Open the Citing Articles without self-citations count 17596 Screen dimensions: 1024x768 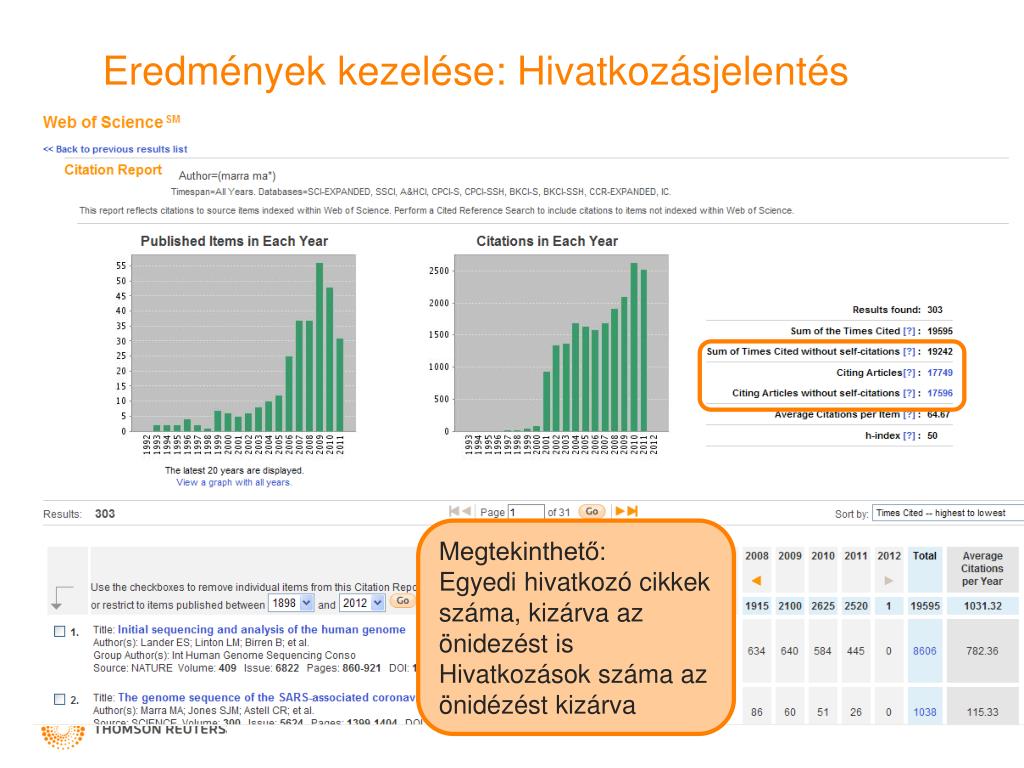[940, 393]
